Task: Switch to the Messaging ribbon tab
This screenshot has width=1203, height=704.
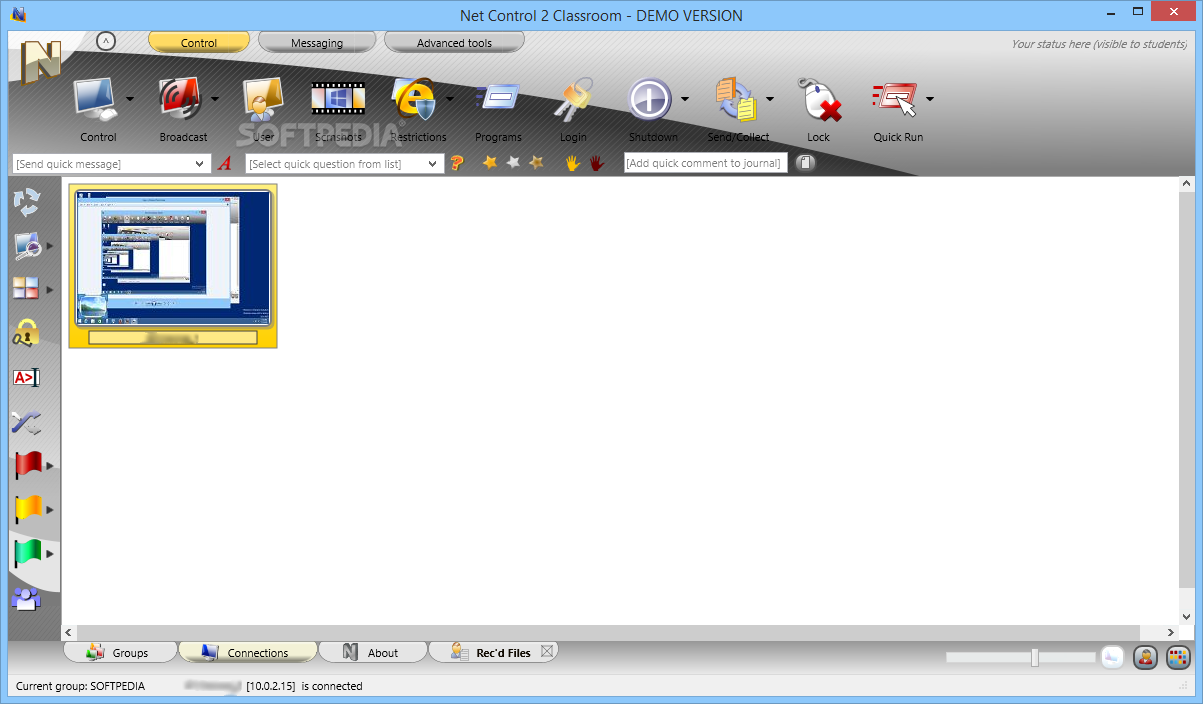Action: coord(317,43)
